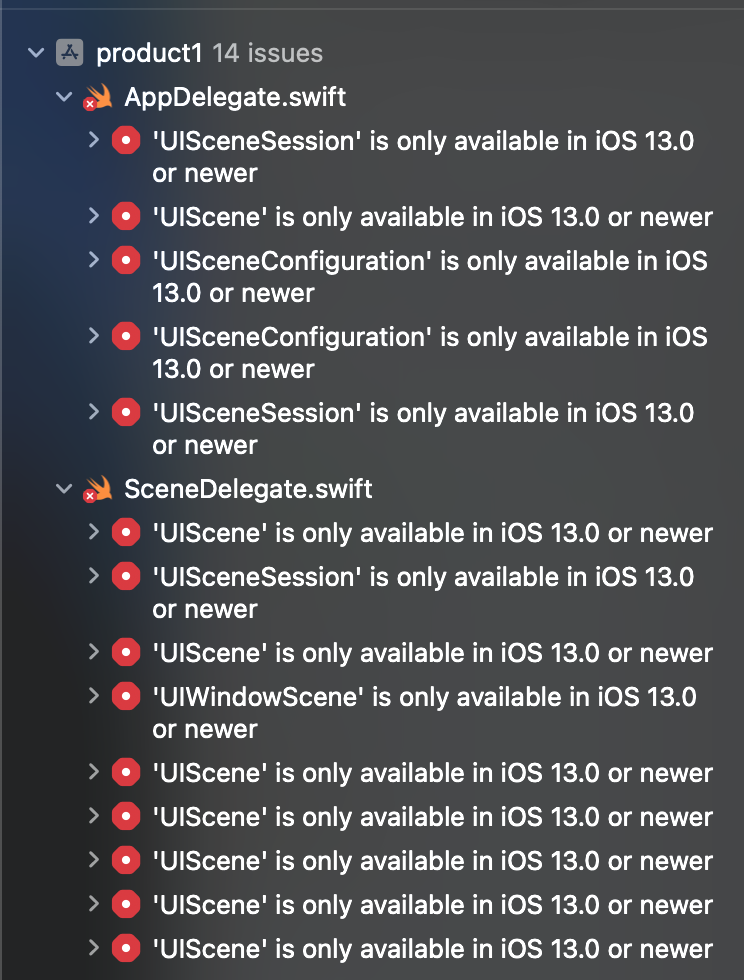Expand first 'UIScene' error under SceneDelegate.swift

tap(94, 532)
